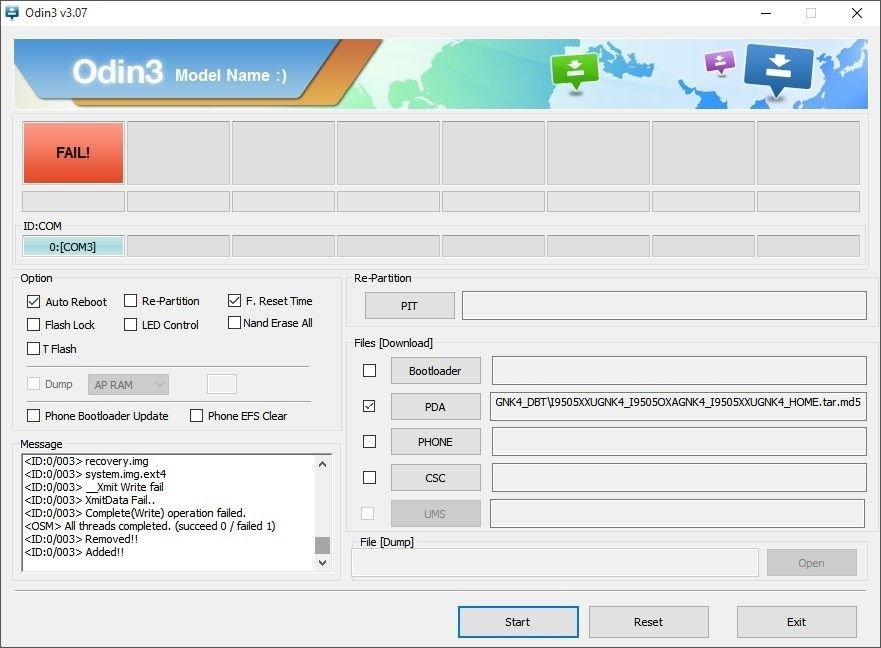Click the CSC file button

tap(435, 478)
